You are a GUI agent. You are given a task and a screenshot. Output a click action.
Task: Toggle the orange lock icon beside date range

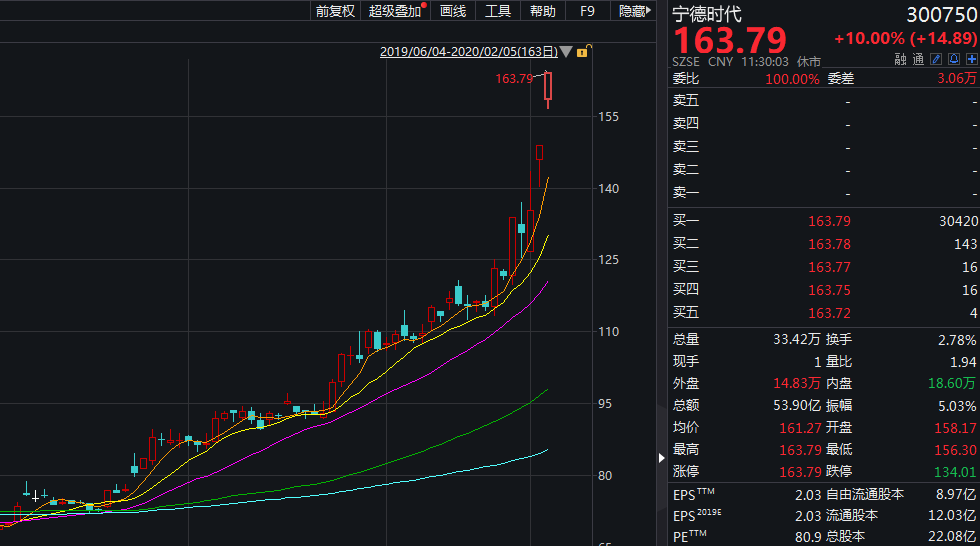583,51
